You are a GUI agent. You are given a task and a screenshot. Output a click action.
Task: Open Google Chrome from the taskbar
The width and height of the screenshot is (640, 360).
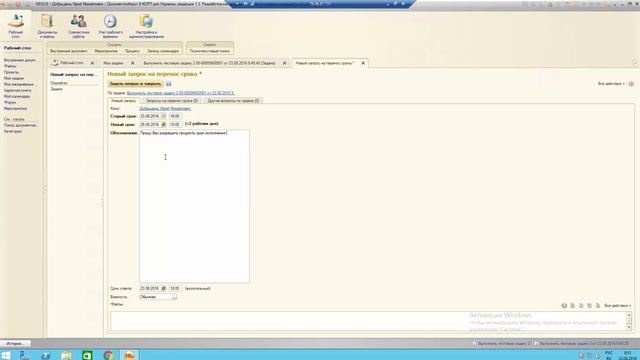(108, 355)
